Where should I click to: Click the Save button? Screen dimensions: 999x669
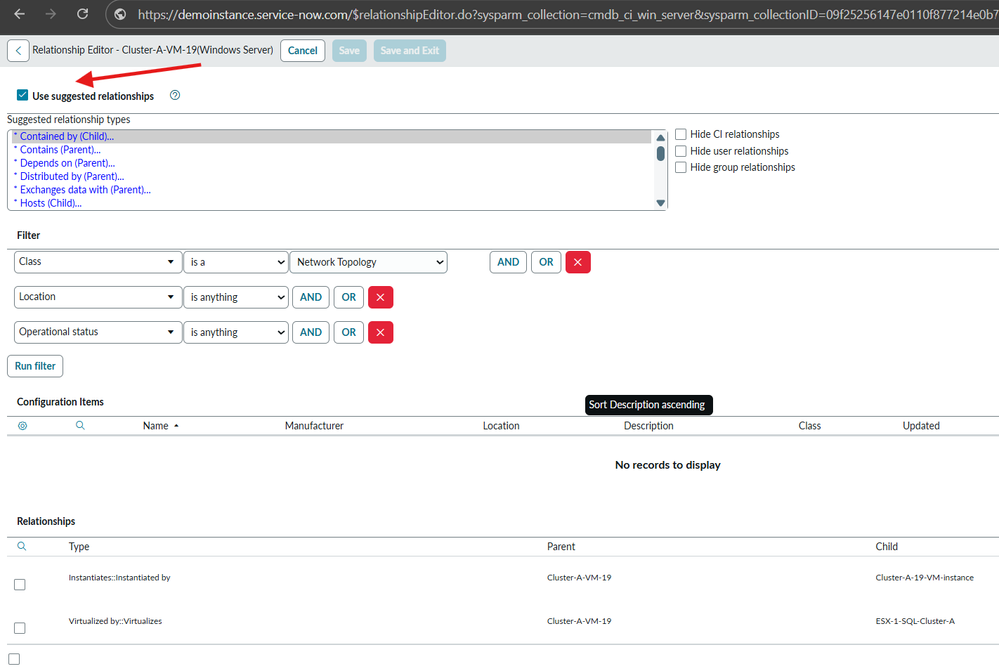[x=349, y=50]
